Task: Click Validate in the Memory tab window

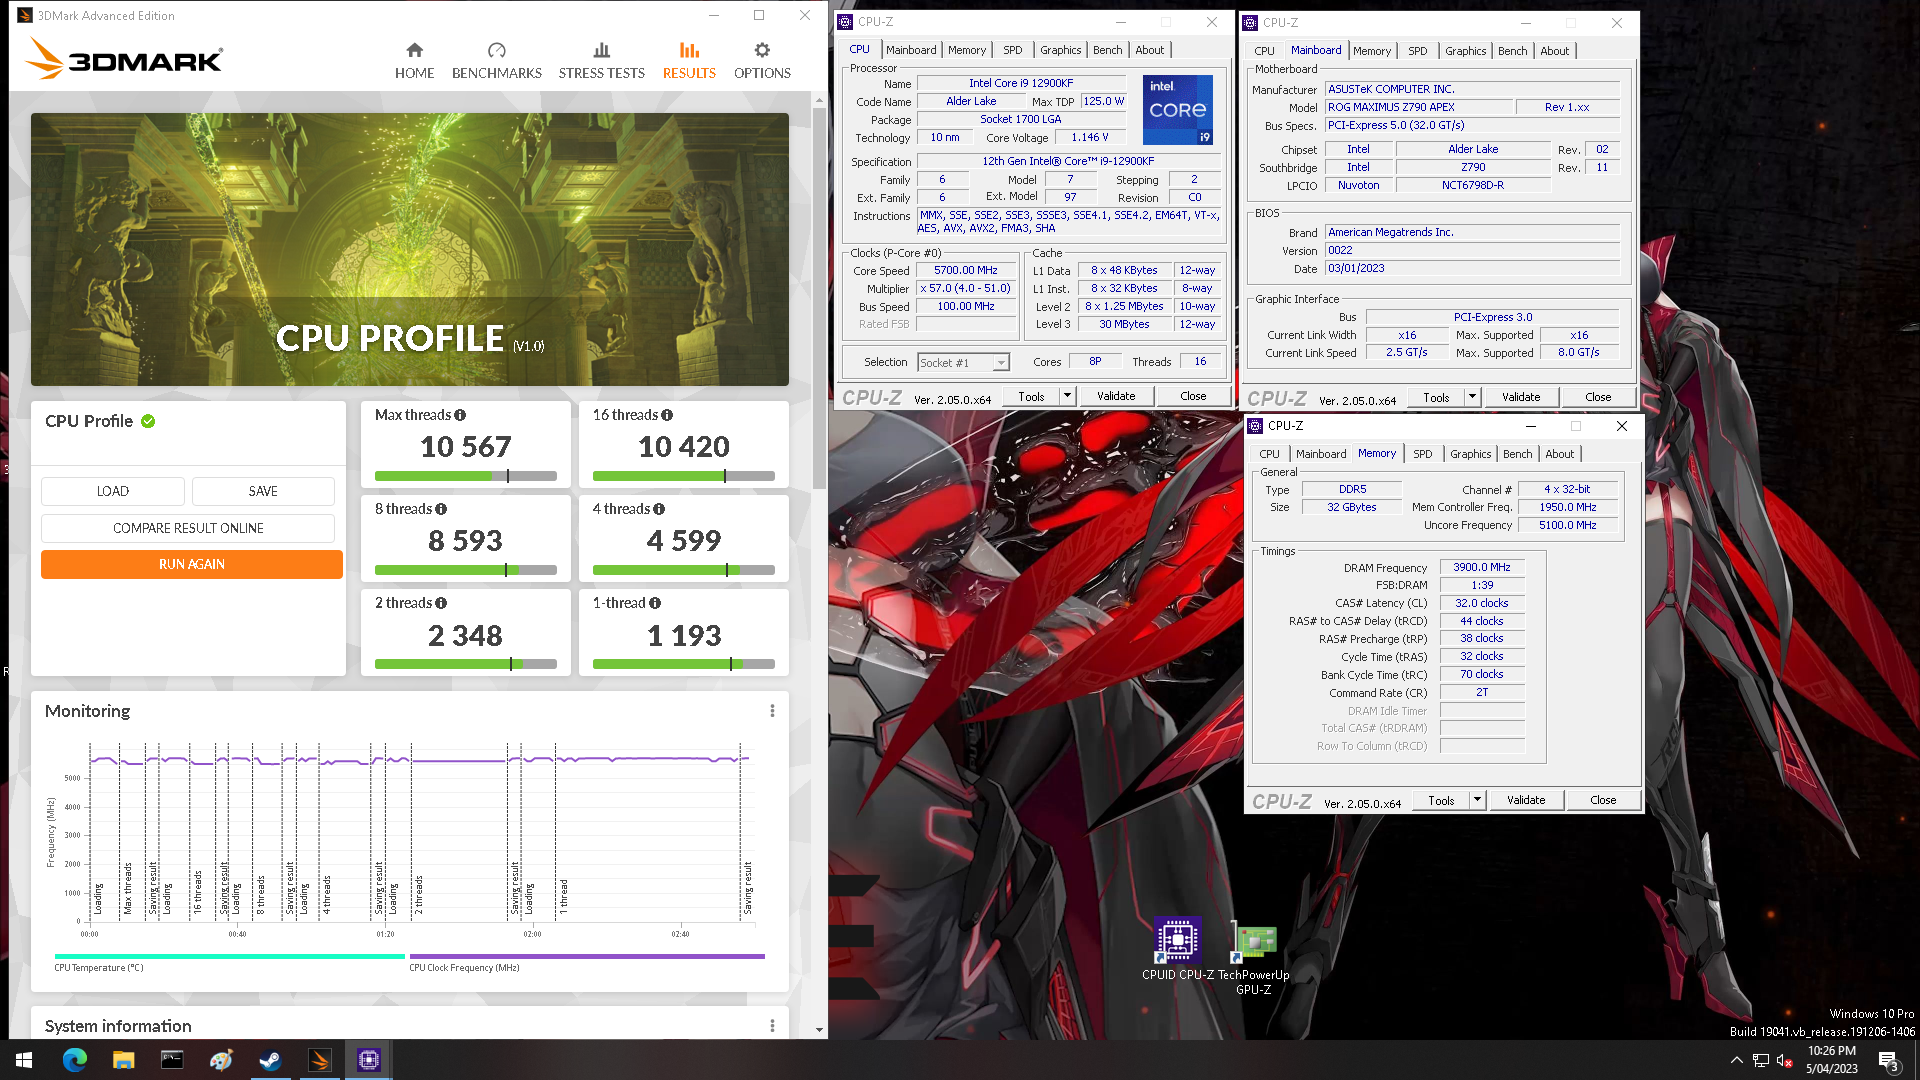Action: tap(1526, 800)
